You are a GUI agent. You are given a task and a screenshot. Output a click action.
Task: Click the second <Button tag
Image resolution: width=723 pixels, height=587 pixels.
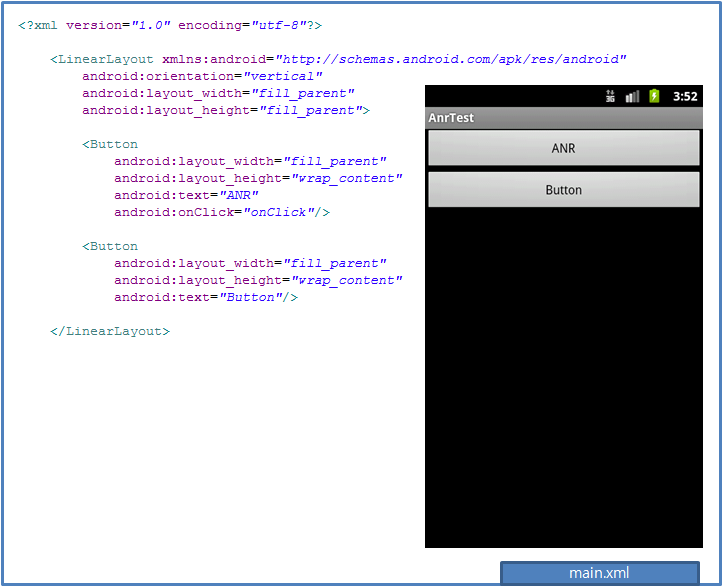tap(110, 246)
